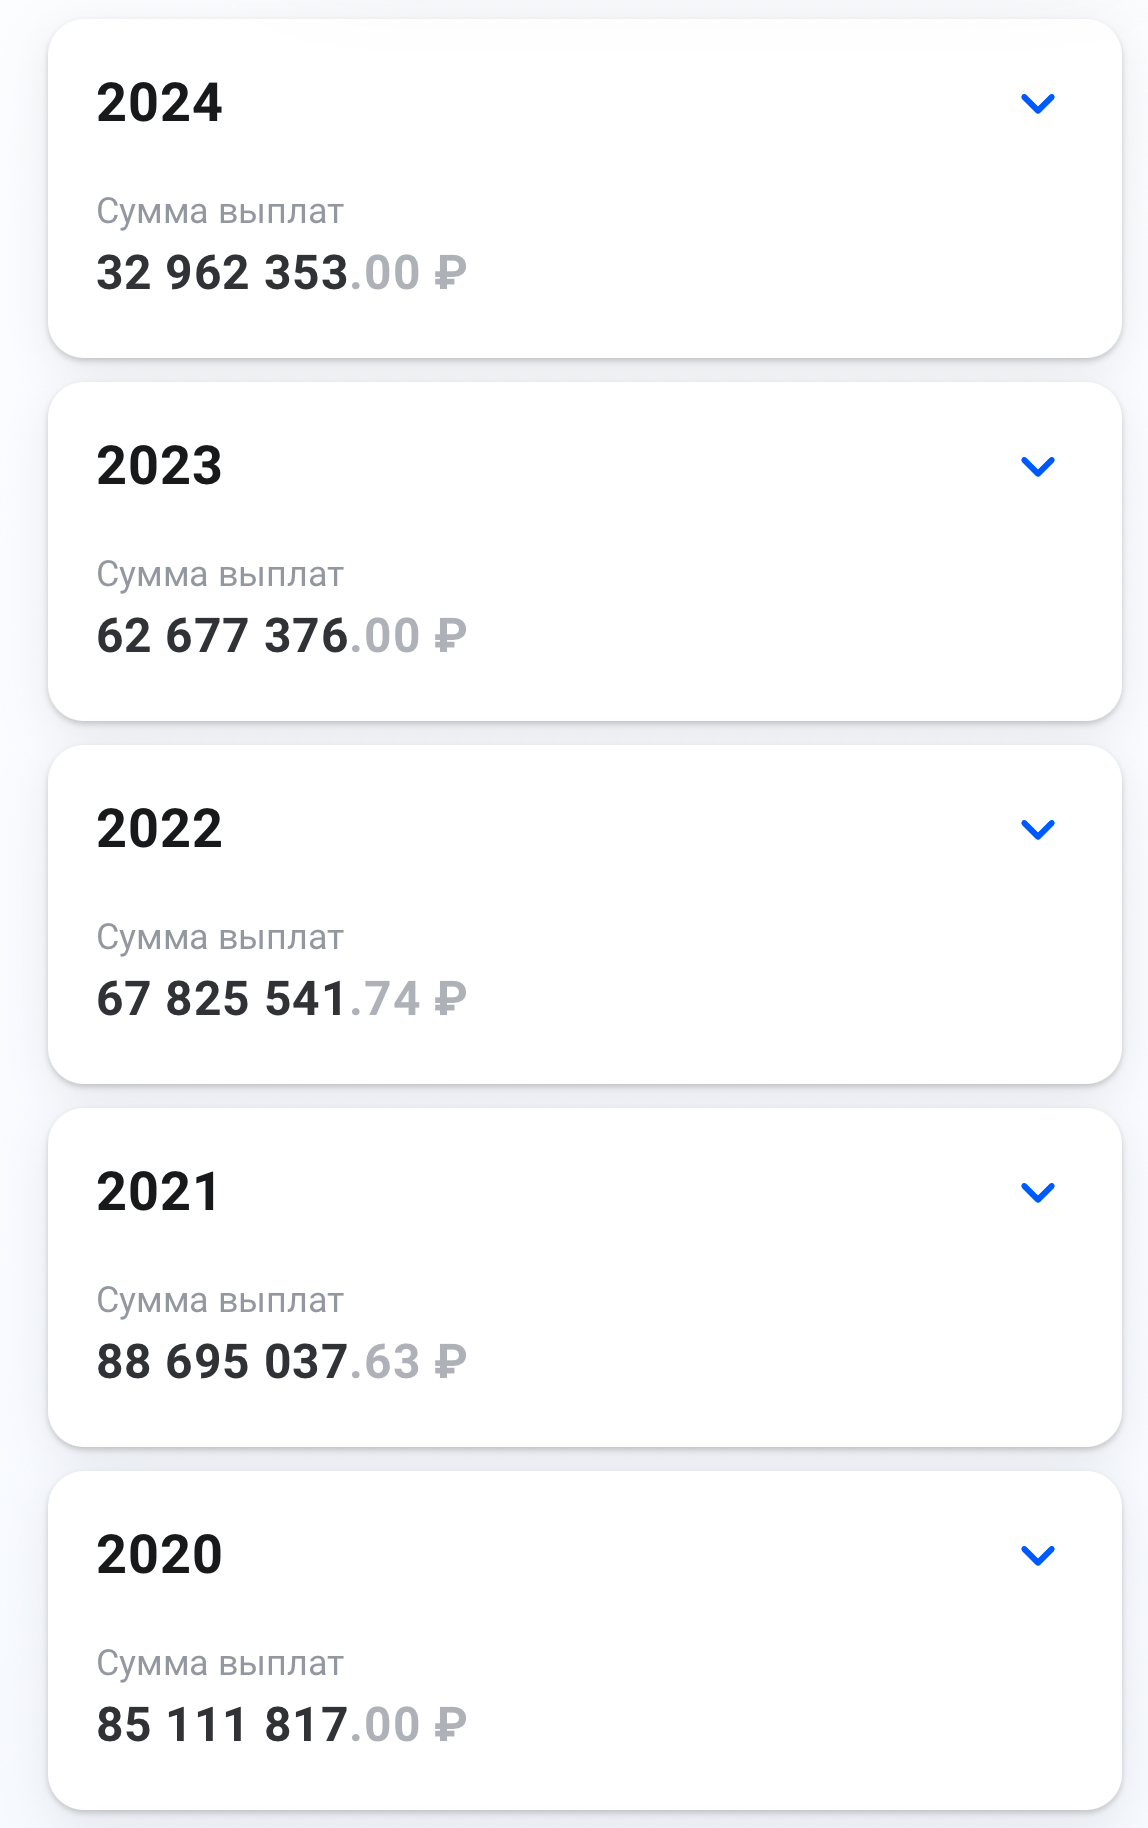Click the chevron beside 2020
The height and width of the screenshot is (1828, 1148).
(1038, 1555)
